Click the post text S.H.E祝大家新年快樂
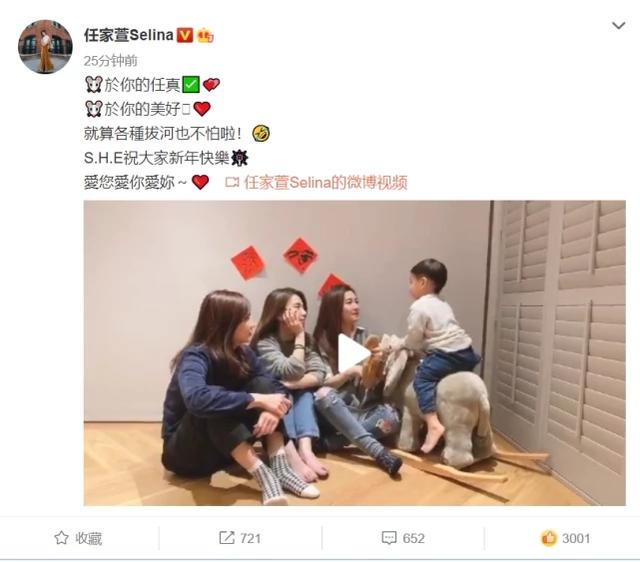This screenshot has width=640, height=562. tap(156, 158)
